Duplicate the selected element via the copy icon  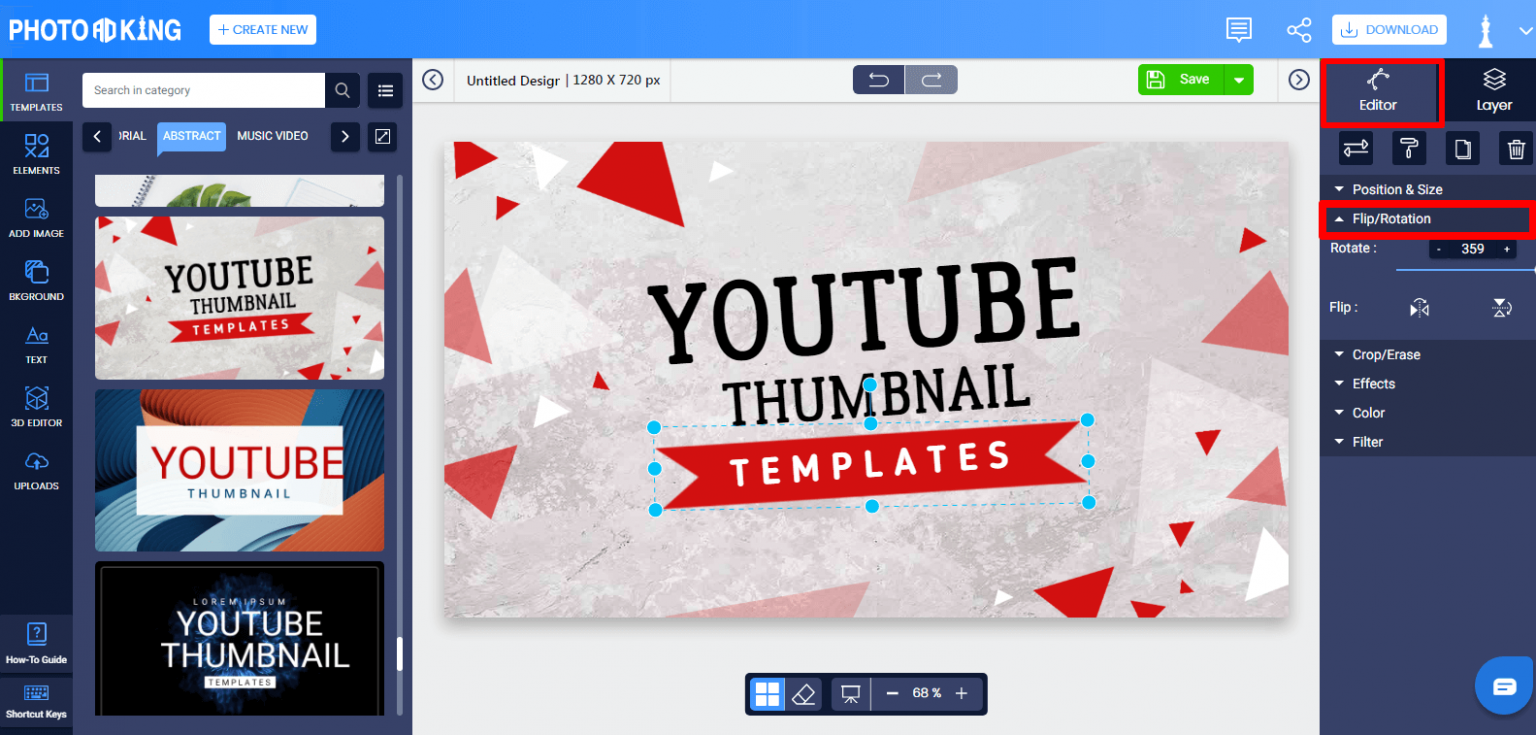pyautogui.click(x=1462, y=148)
